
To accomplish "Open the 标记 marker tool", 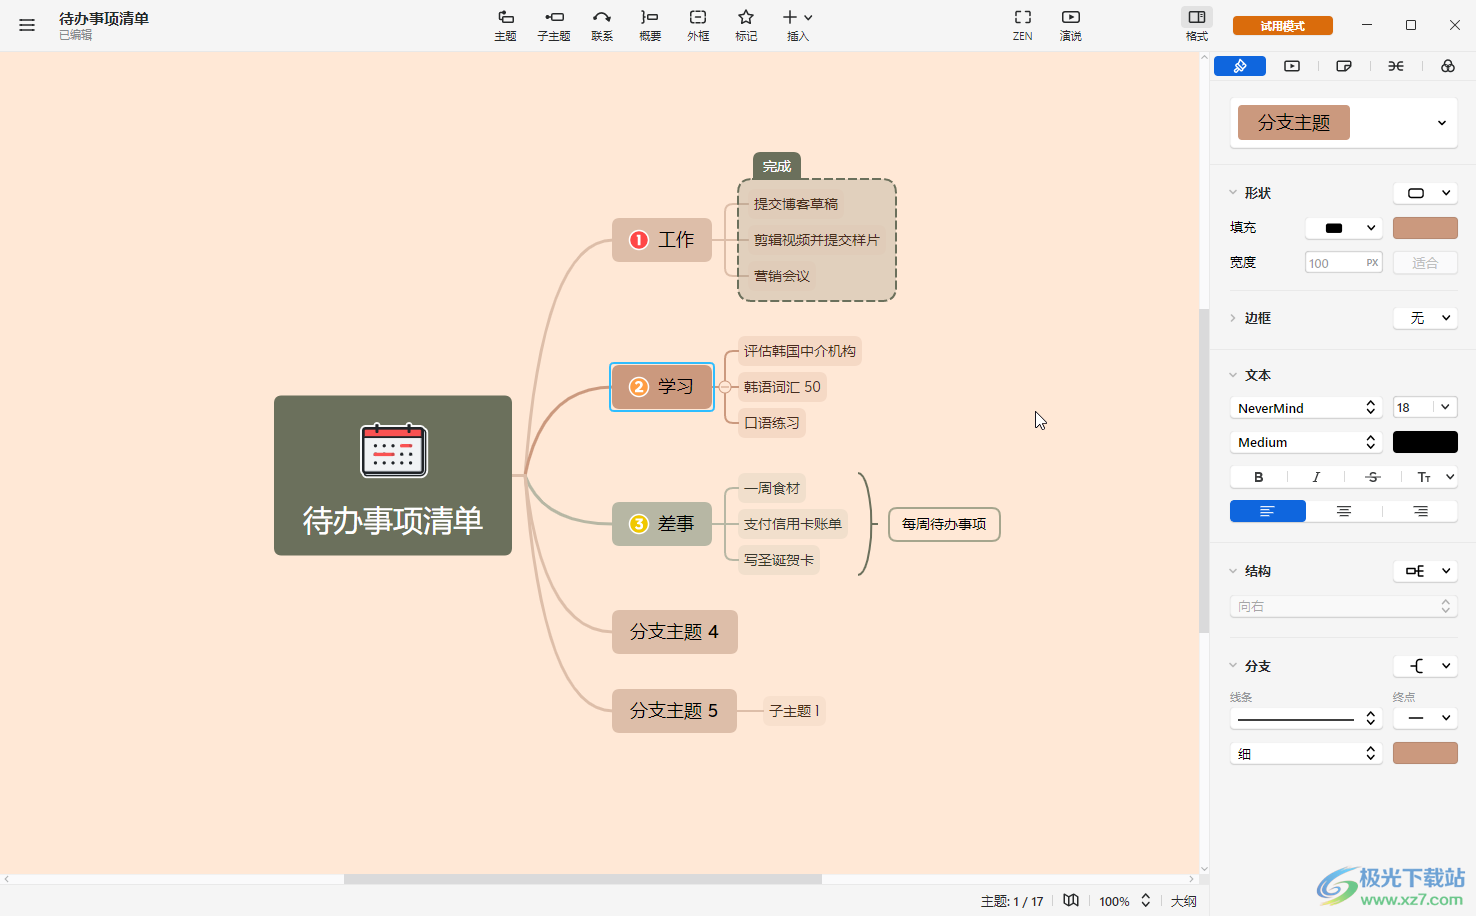I will [746, 25].
